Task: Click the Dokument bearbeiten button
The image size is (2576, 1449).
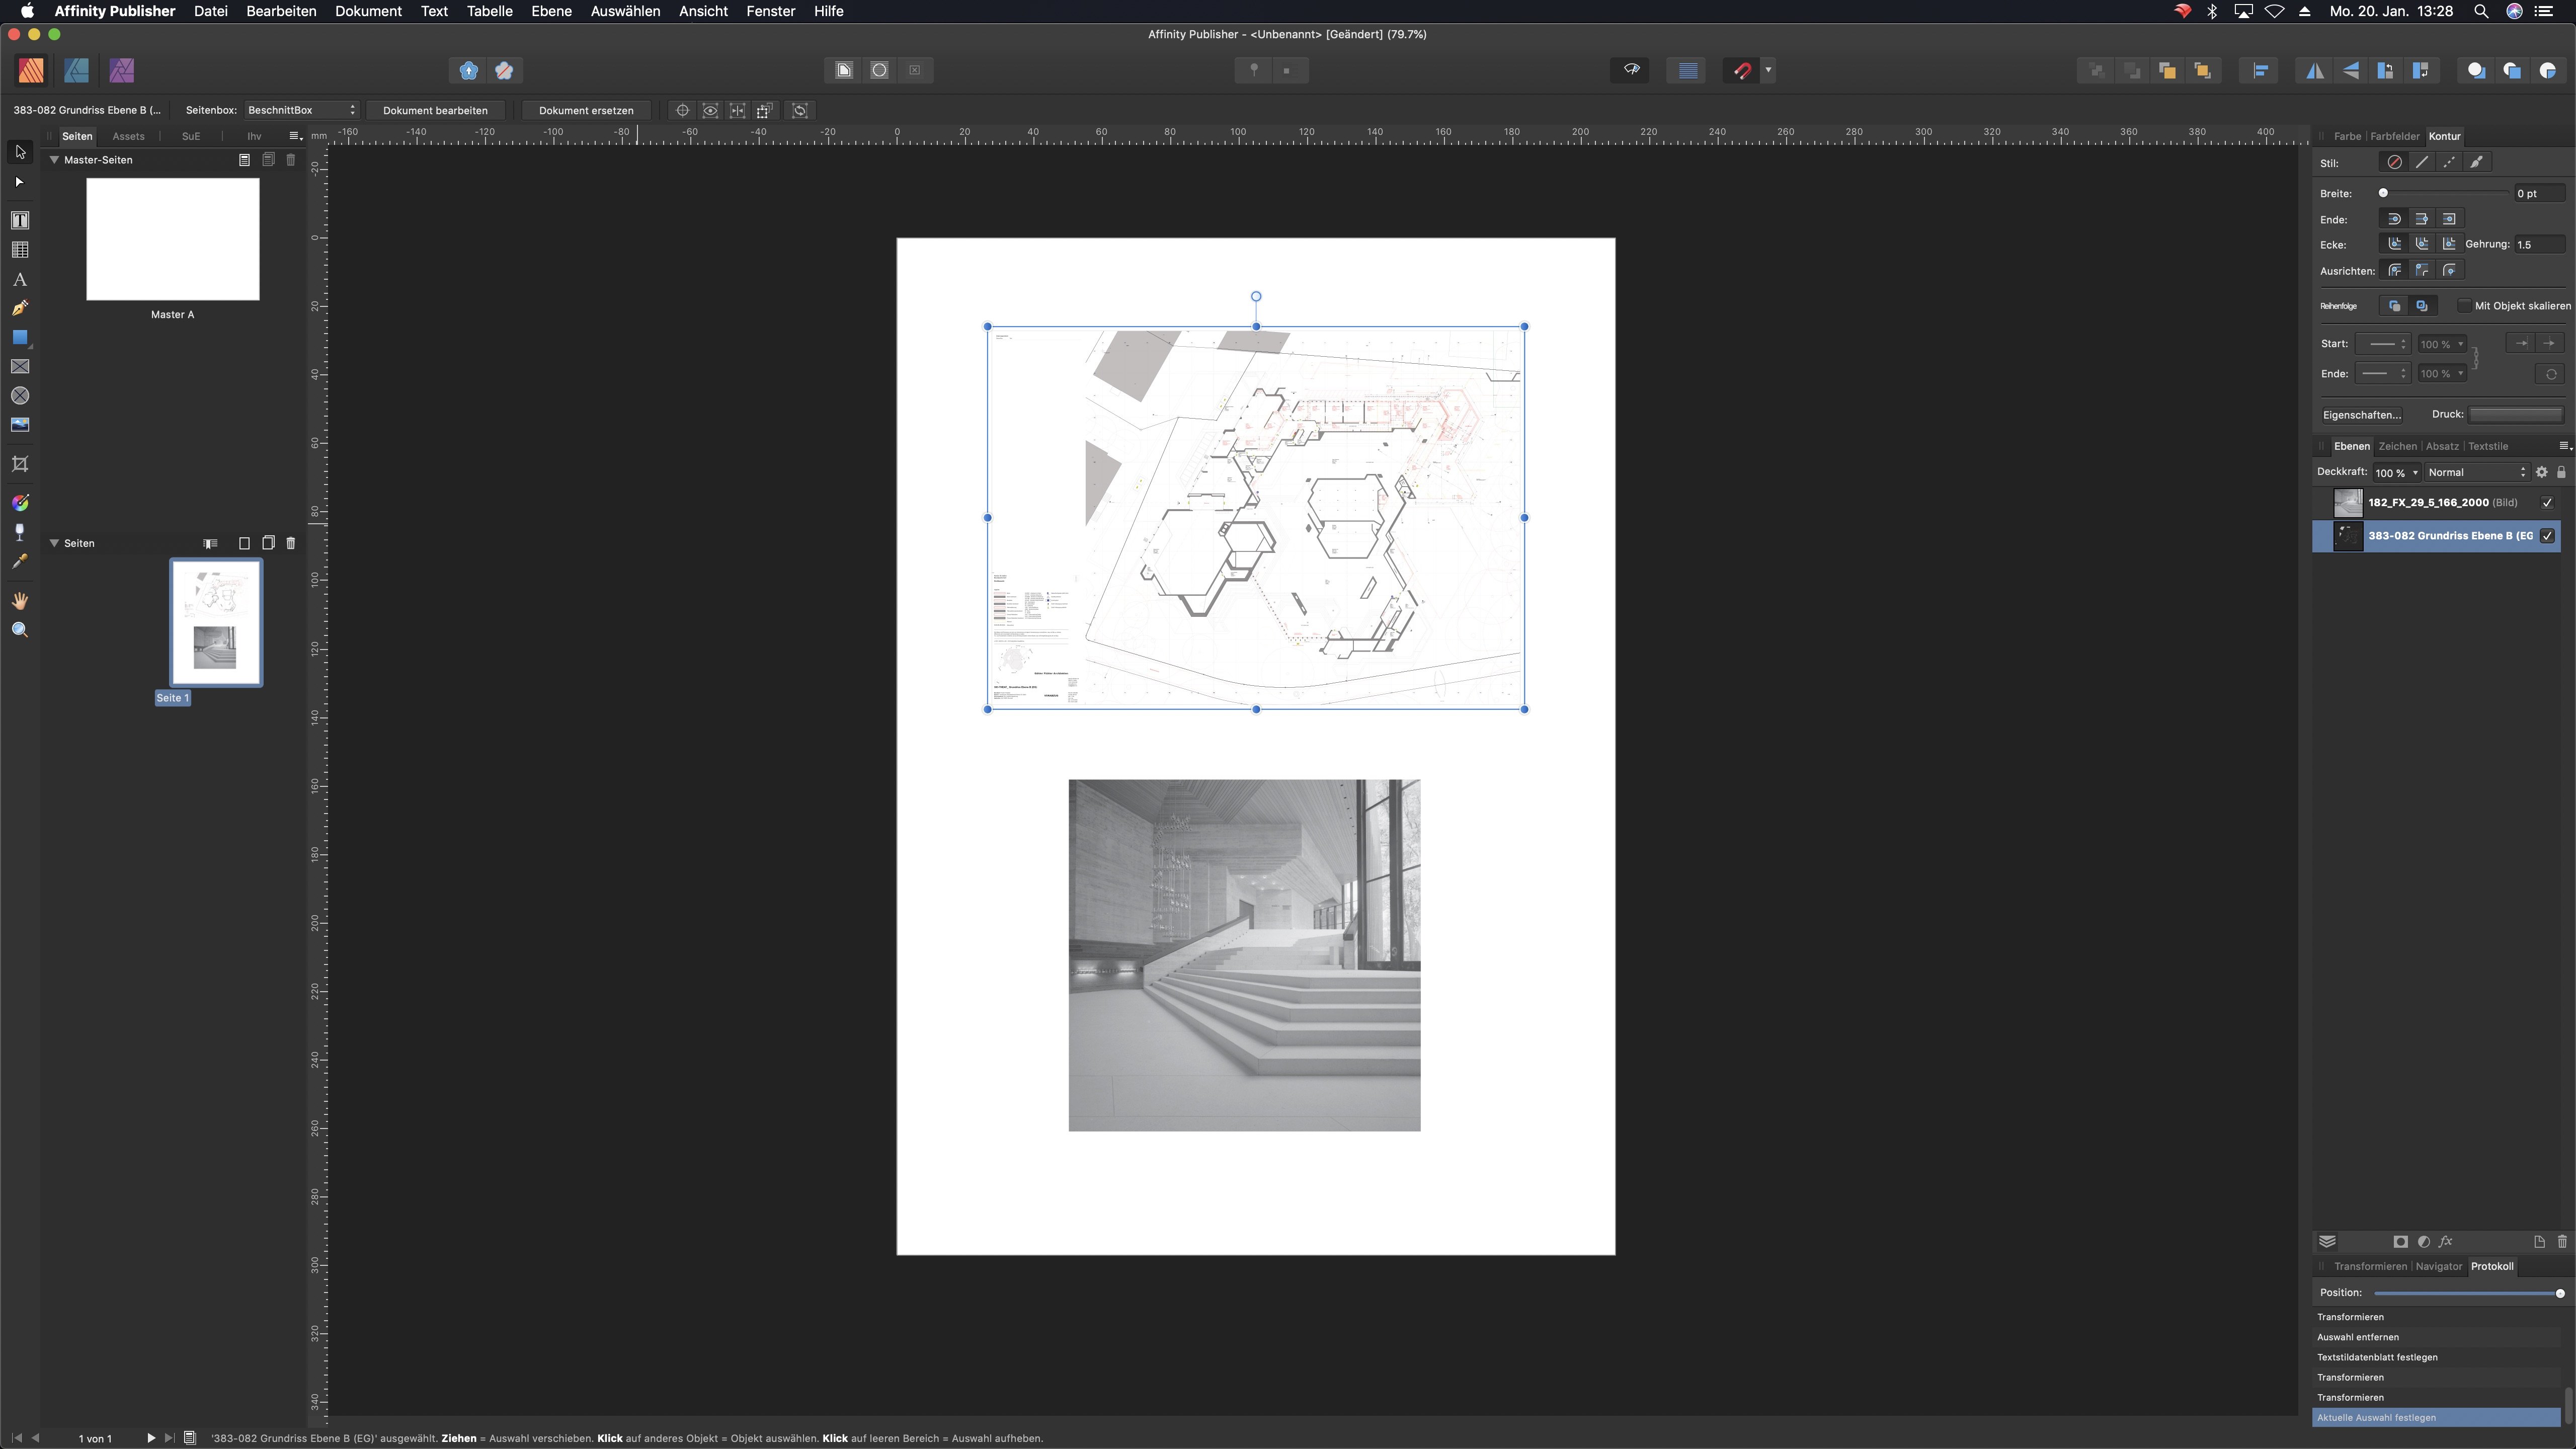Action: pyautogui.click(x=435, y=110)
